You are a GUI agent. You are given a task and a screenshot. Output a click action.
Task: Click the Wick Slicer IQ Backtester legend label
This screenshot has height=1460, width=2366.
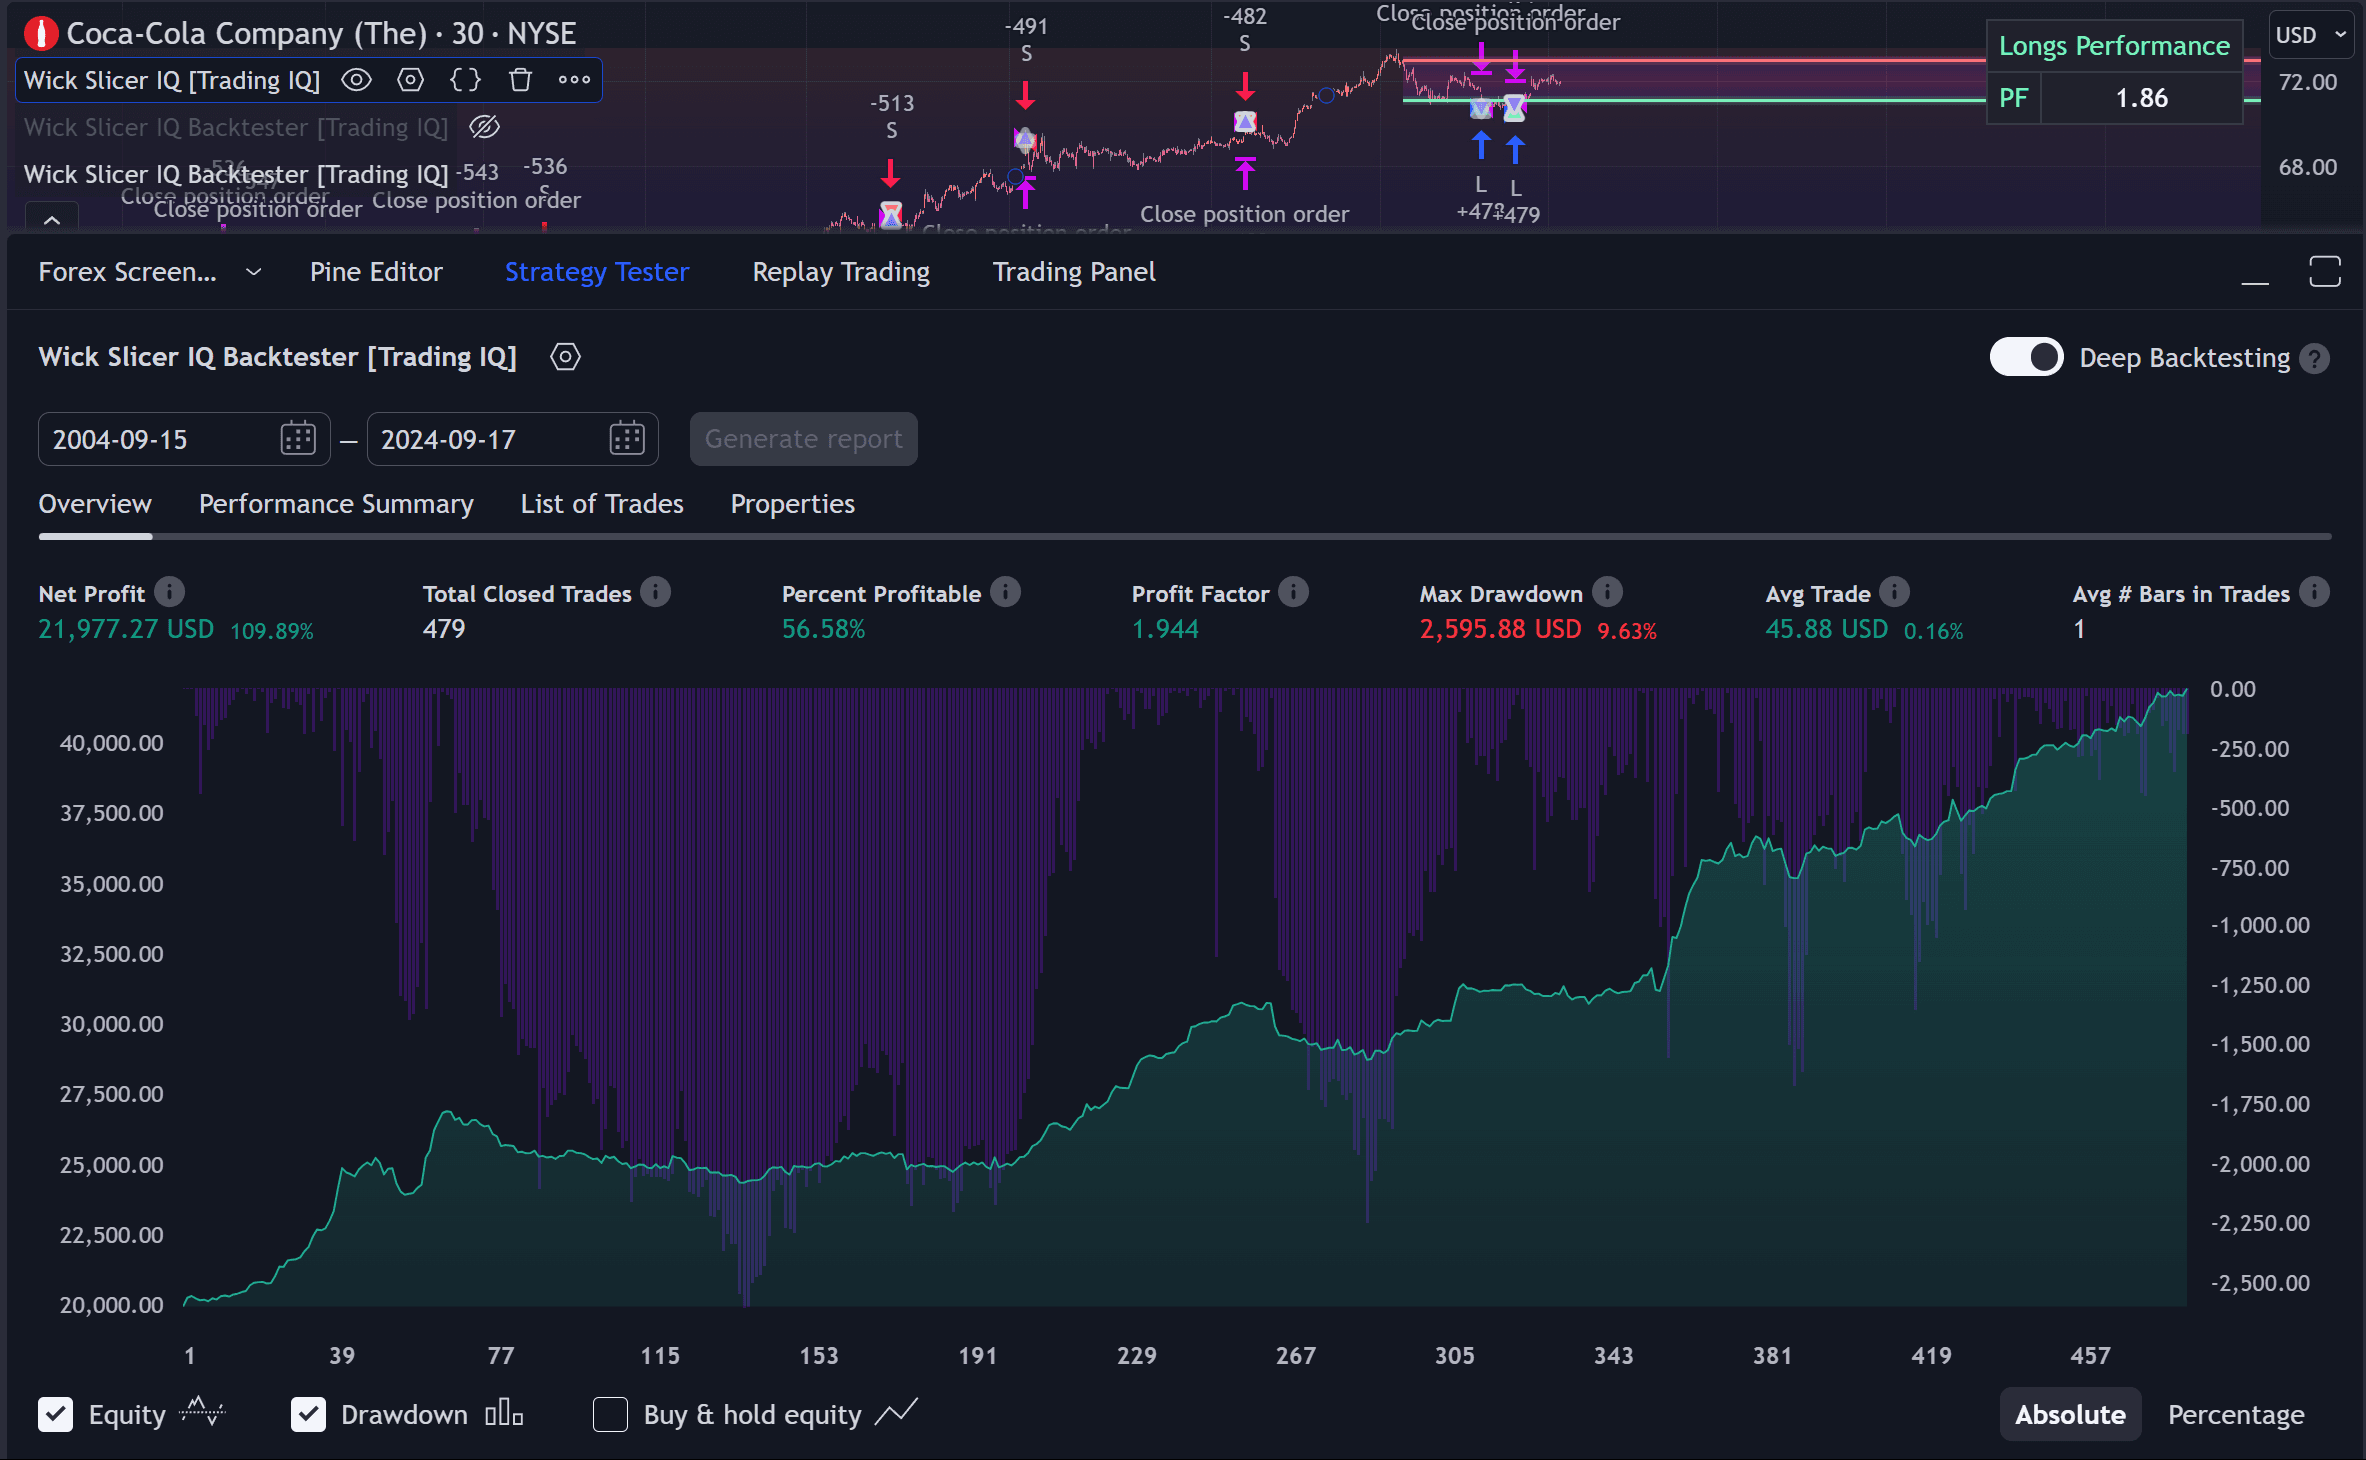236,174
